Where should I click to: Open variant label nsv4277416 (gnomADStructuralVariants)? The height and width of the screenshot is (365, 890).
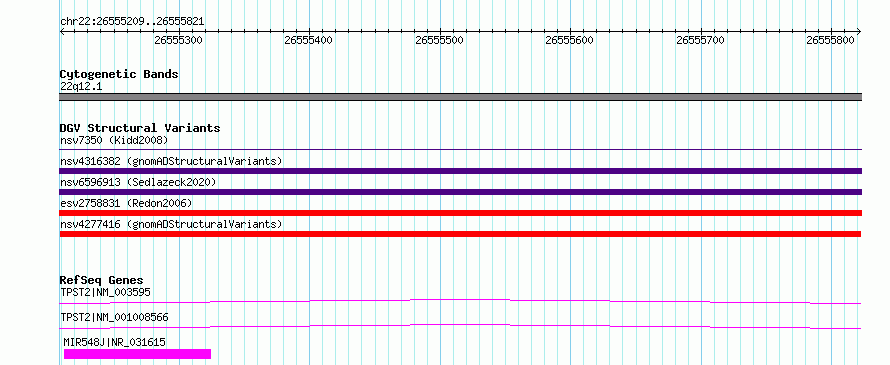click(x=171, y=224)
